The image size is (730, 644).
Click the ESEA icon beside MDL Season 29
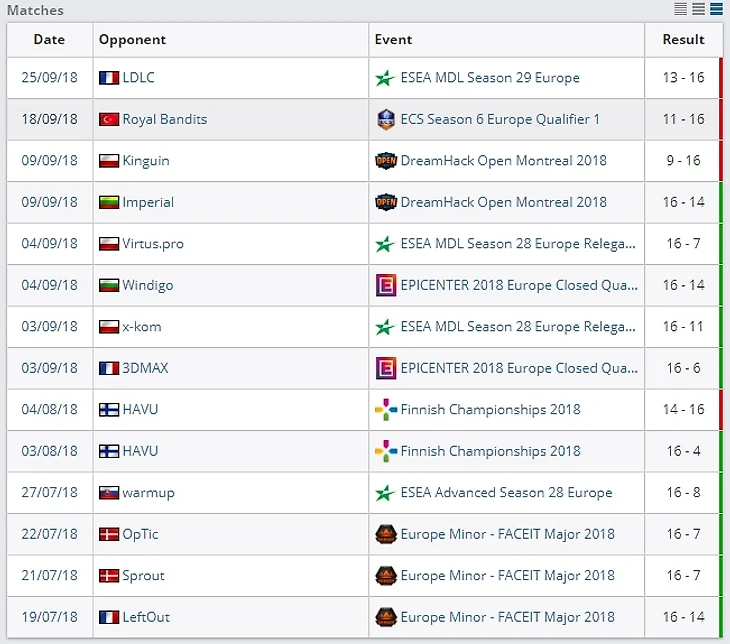click(385, 78)
